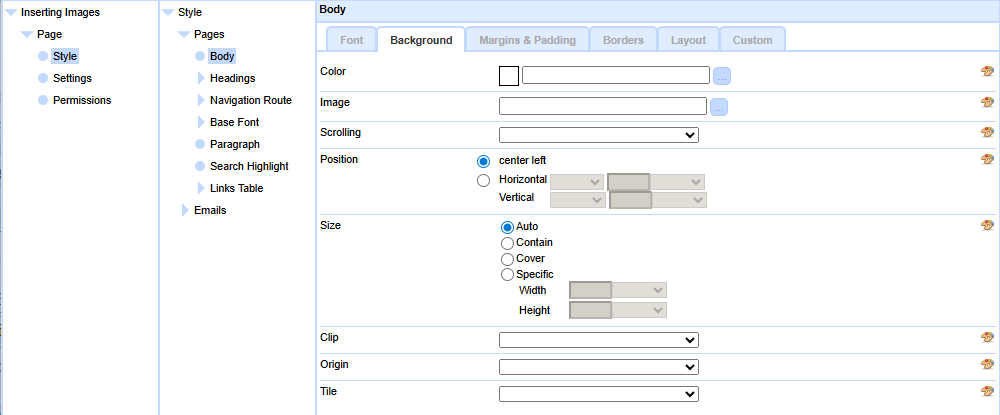Select the Contain size radio button
Viewport: 1000px width, 415px height.
pyautogui.click(x=507, y=243)
